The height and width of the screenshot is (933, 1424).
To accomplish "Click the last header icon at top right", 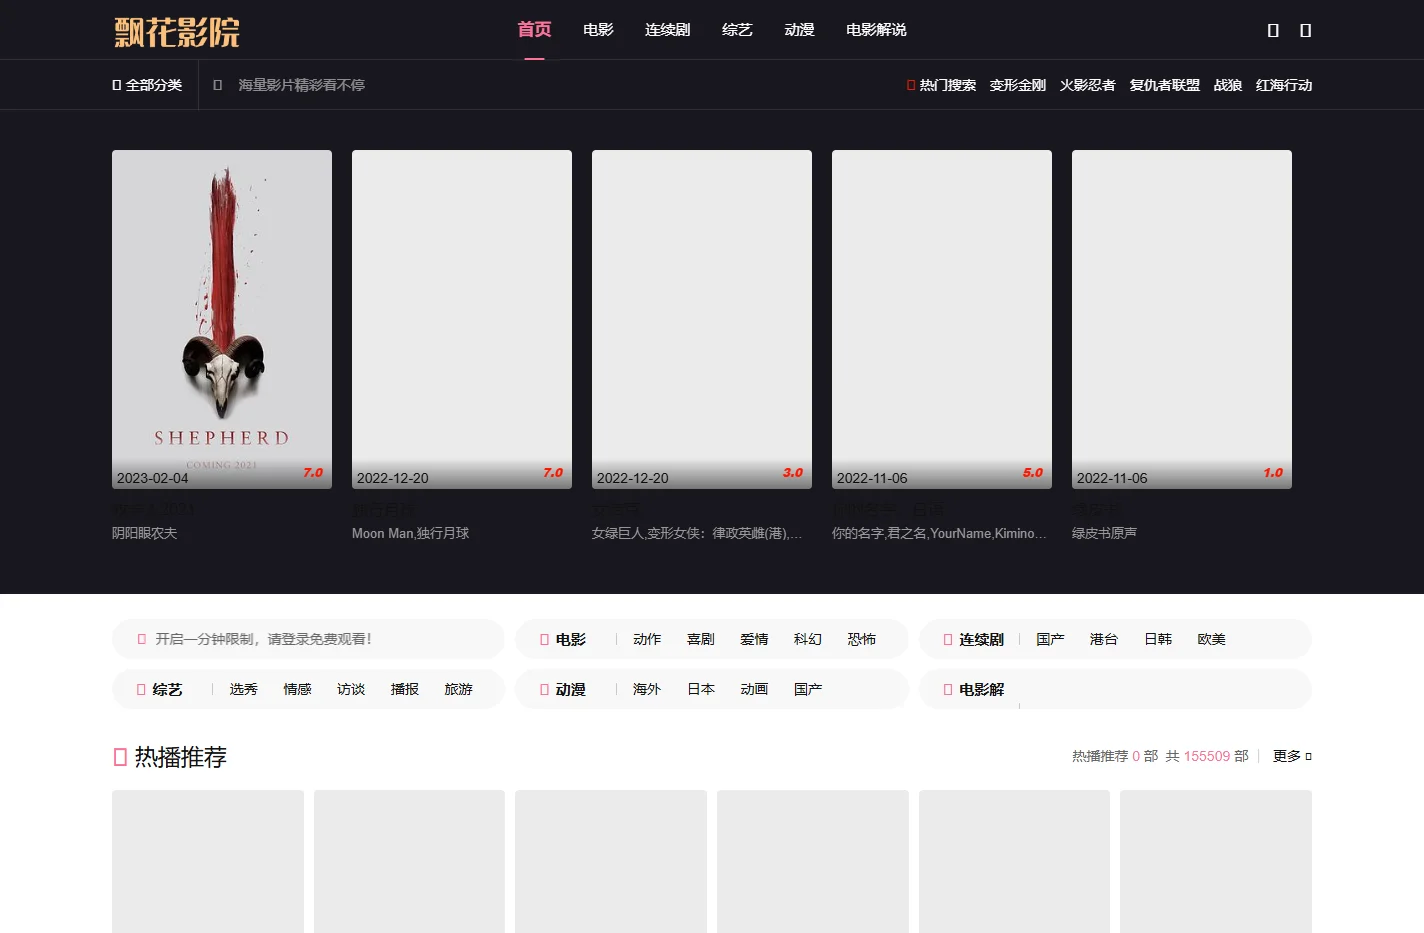I will click(x=1305, y=31).
